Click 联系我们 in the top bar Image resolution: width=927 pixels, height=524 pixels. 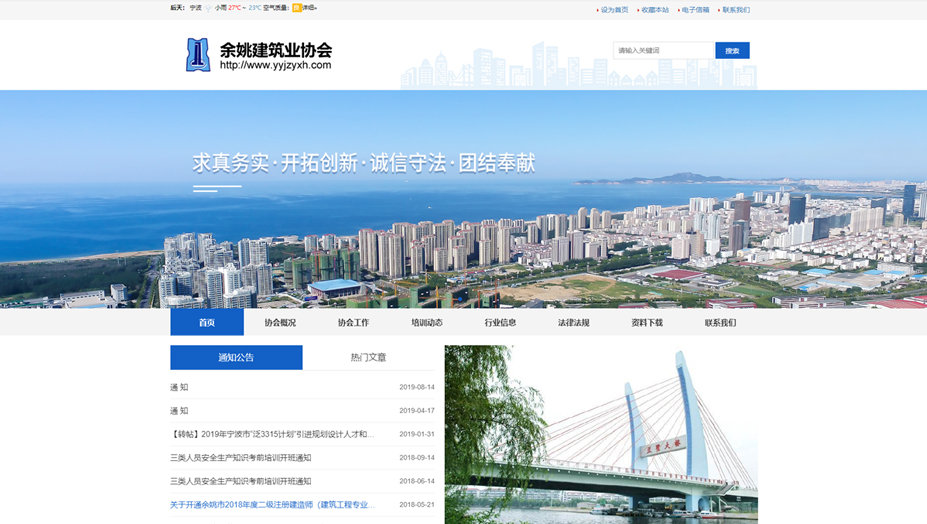pyautogui.click(x=735, y=10)
